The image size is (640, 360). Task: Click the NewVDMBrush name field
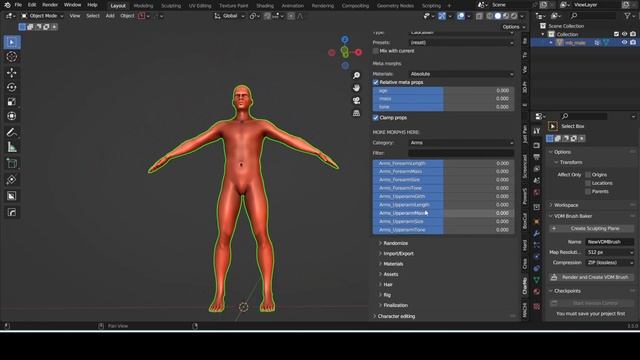610,242
